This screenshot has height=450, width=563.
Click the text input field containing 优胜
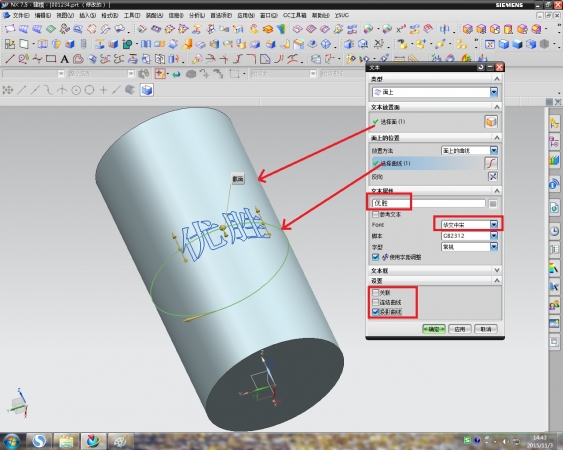point(429,204)
